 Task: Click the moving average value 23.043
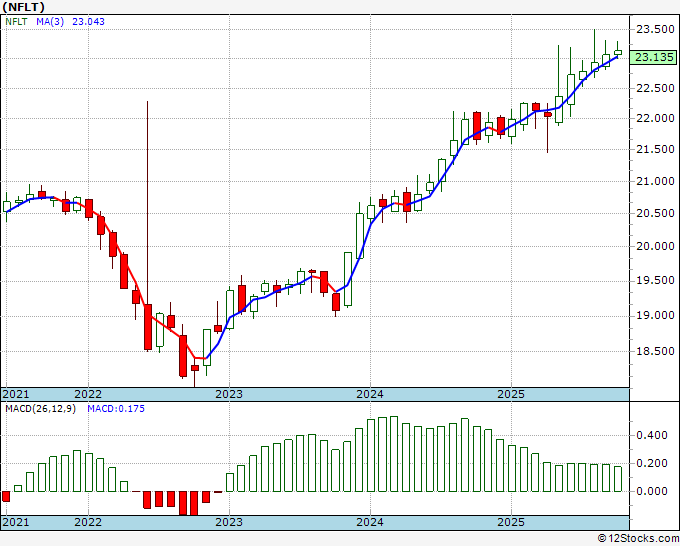click(x=88, y=22)
